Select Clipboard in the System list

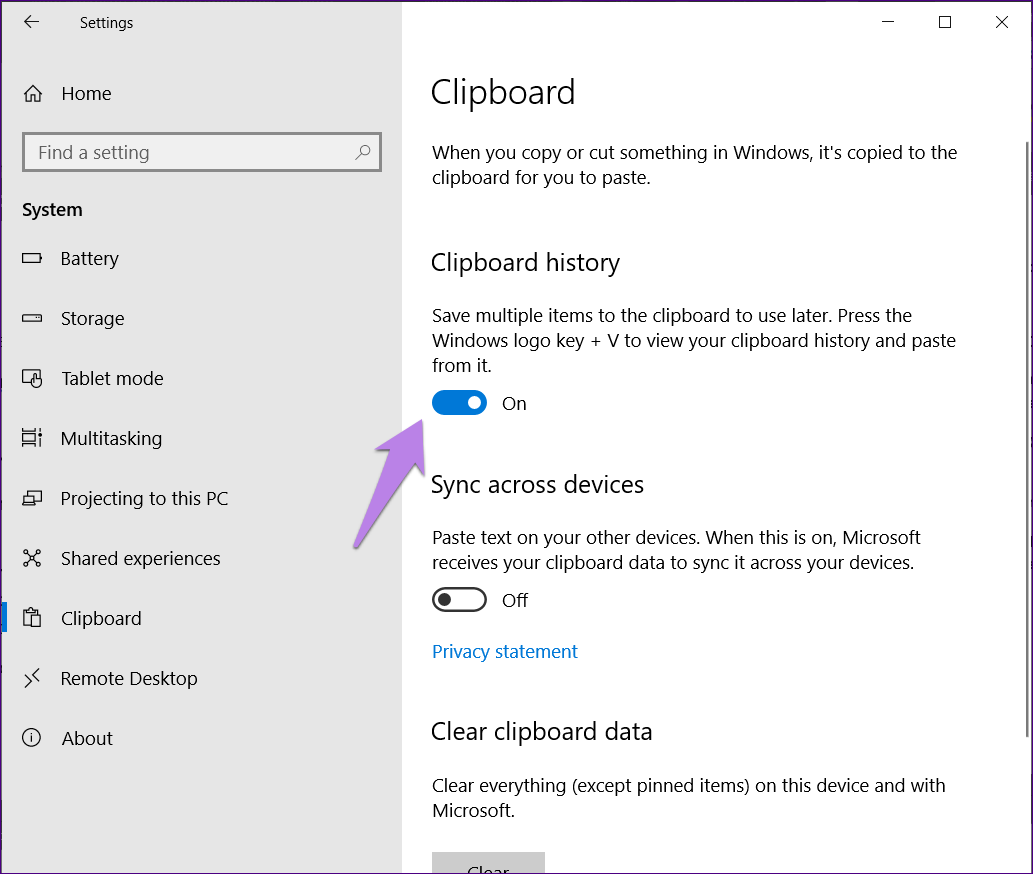coord(101,618)
